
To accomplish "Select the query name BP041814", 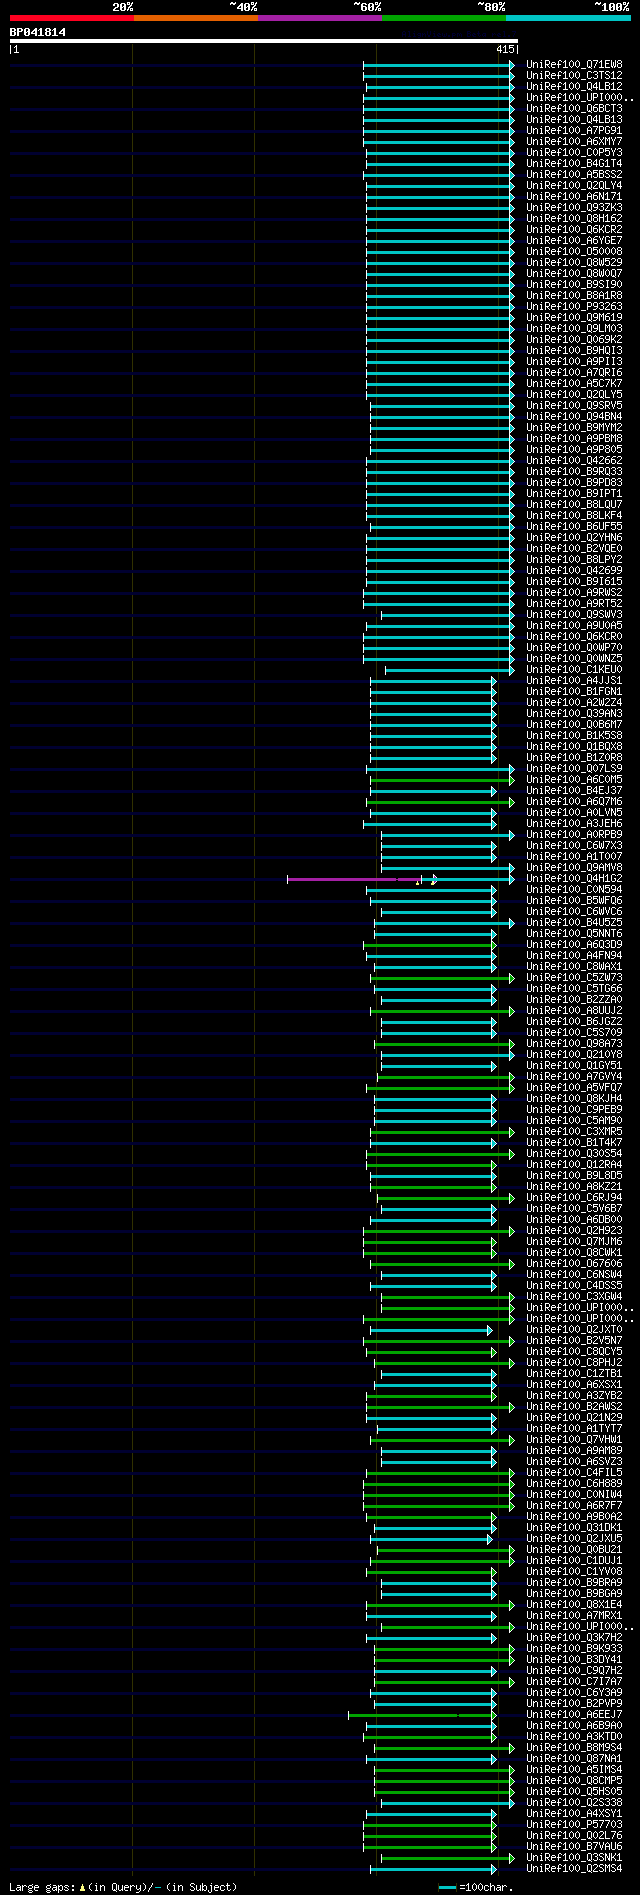I will [38, 32].
